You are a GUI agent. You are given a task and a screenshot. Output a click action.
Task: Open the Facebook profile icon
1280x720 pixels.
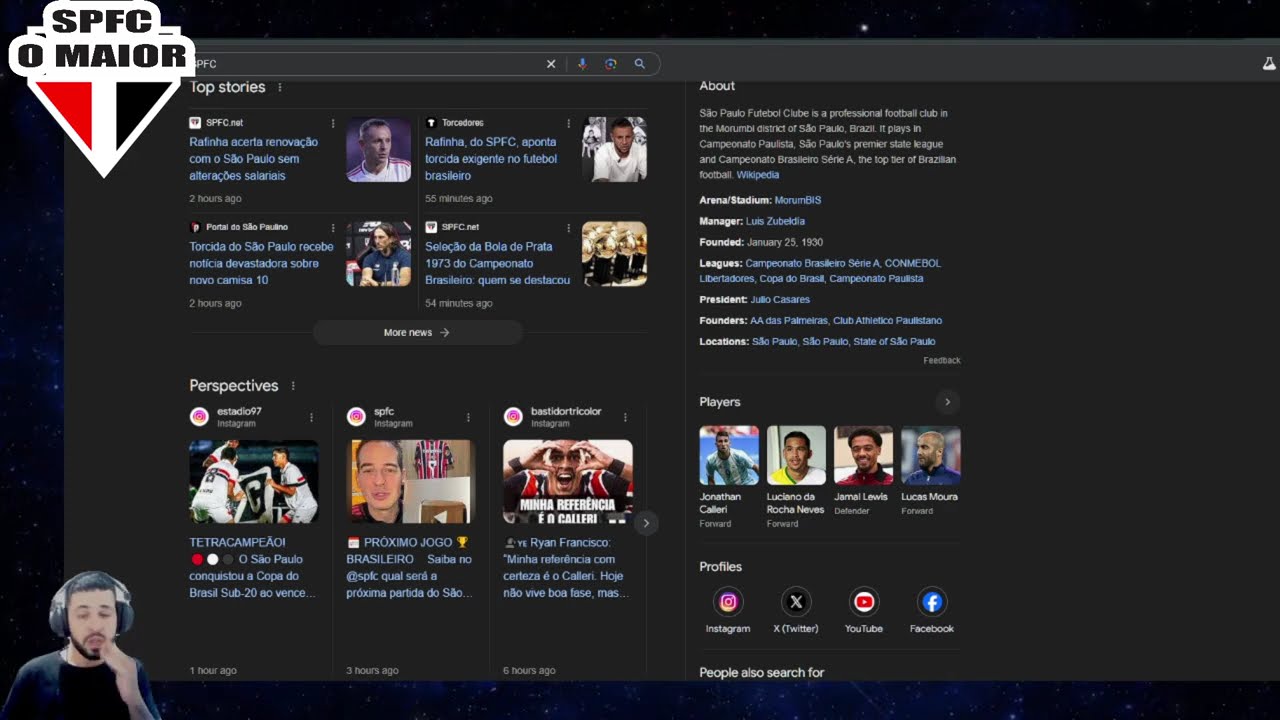(932, 602)
